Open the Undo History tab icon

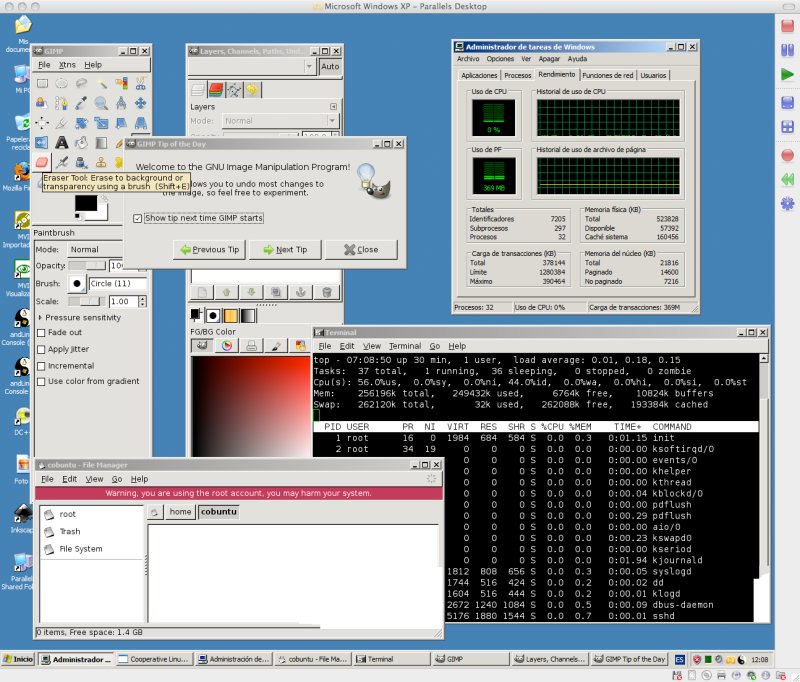pyautogui.click(x=252, y=90)
